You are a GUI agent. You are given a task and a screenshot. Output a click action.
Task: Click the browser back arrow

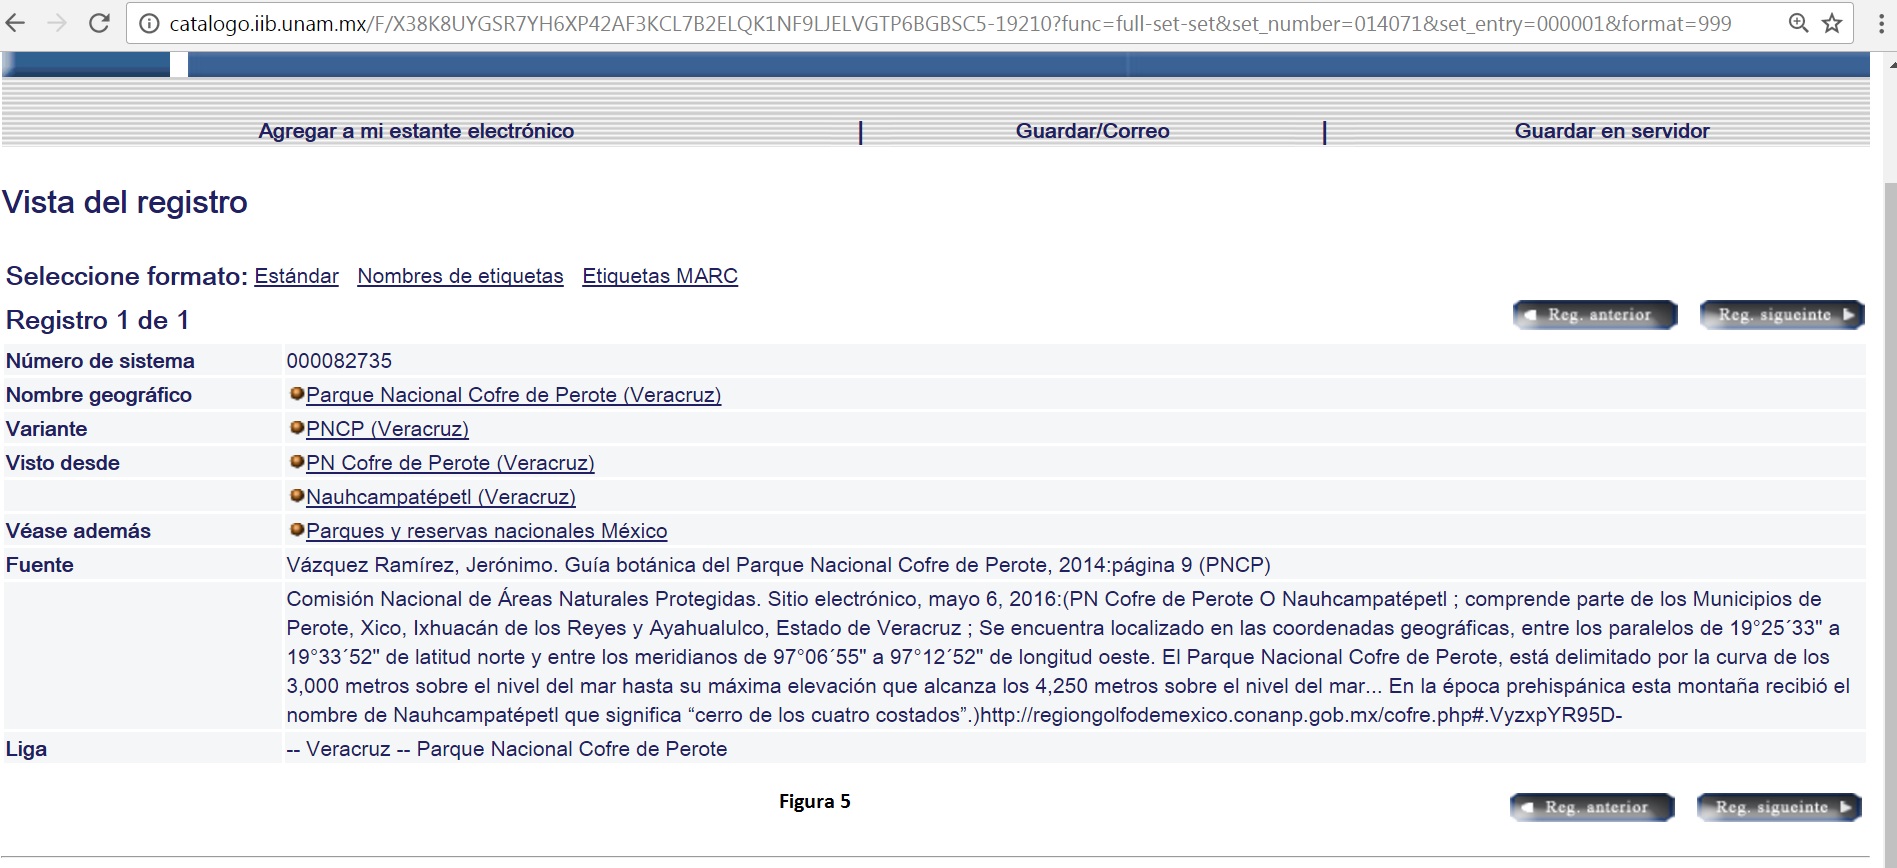coord(15,23)
